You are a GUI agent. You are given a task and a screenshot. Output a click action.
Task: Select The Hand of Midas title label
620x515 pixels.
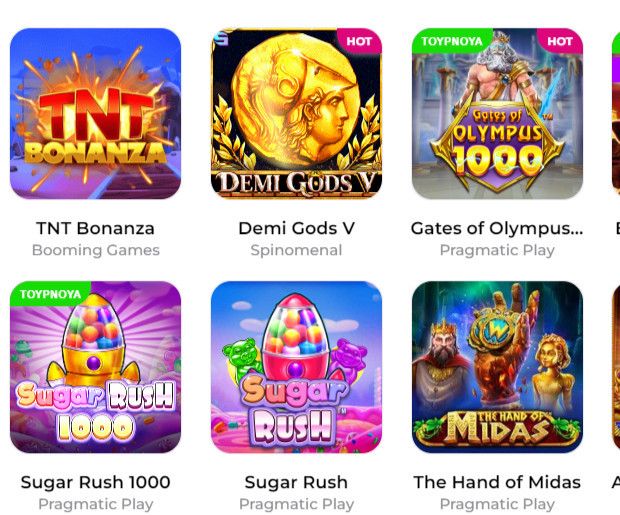(497, 482)
